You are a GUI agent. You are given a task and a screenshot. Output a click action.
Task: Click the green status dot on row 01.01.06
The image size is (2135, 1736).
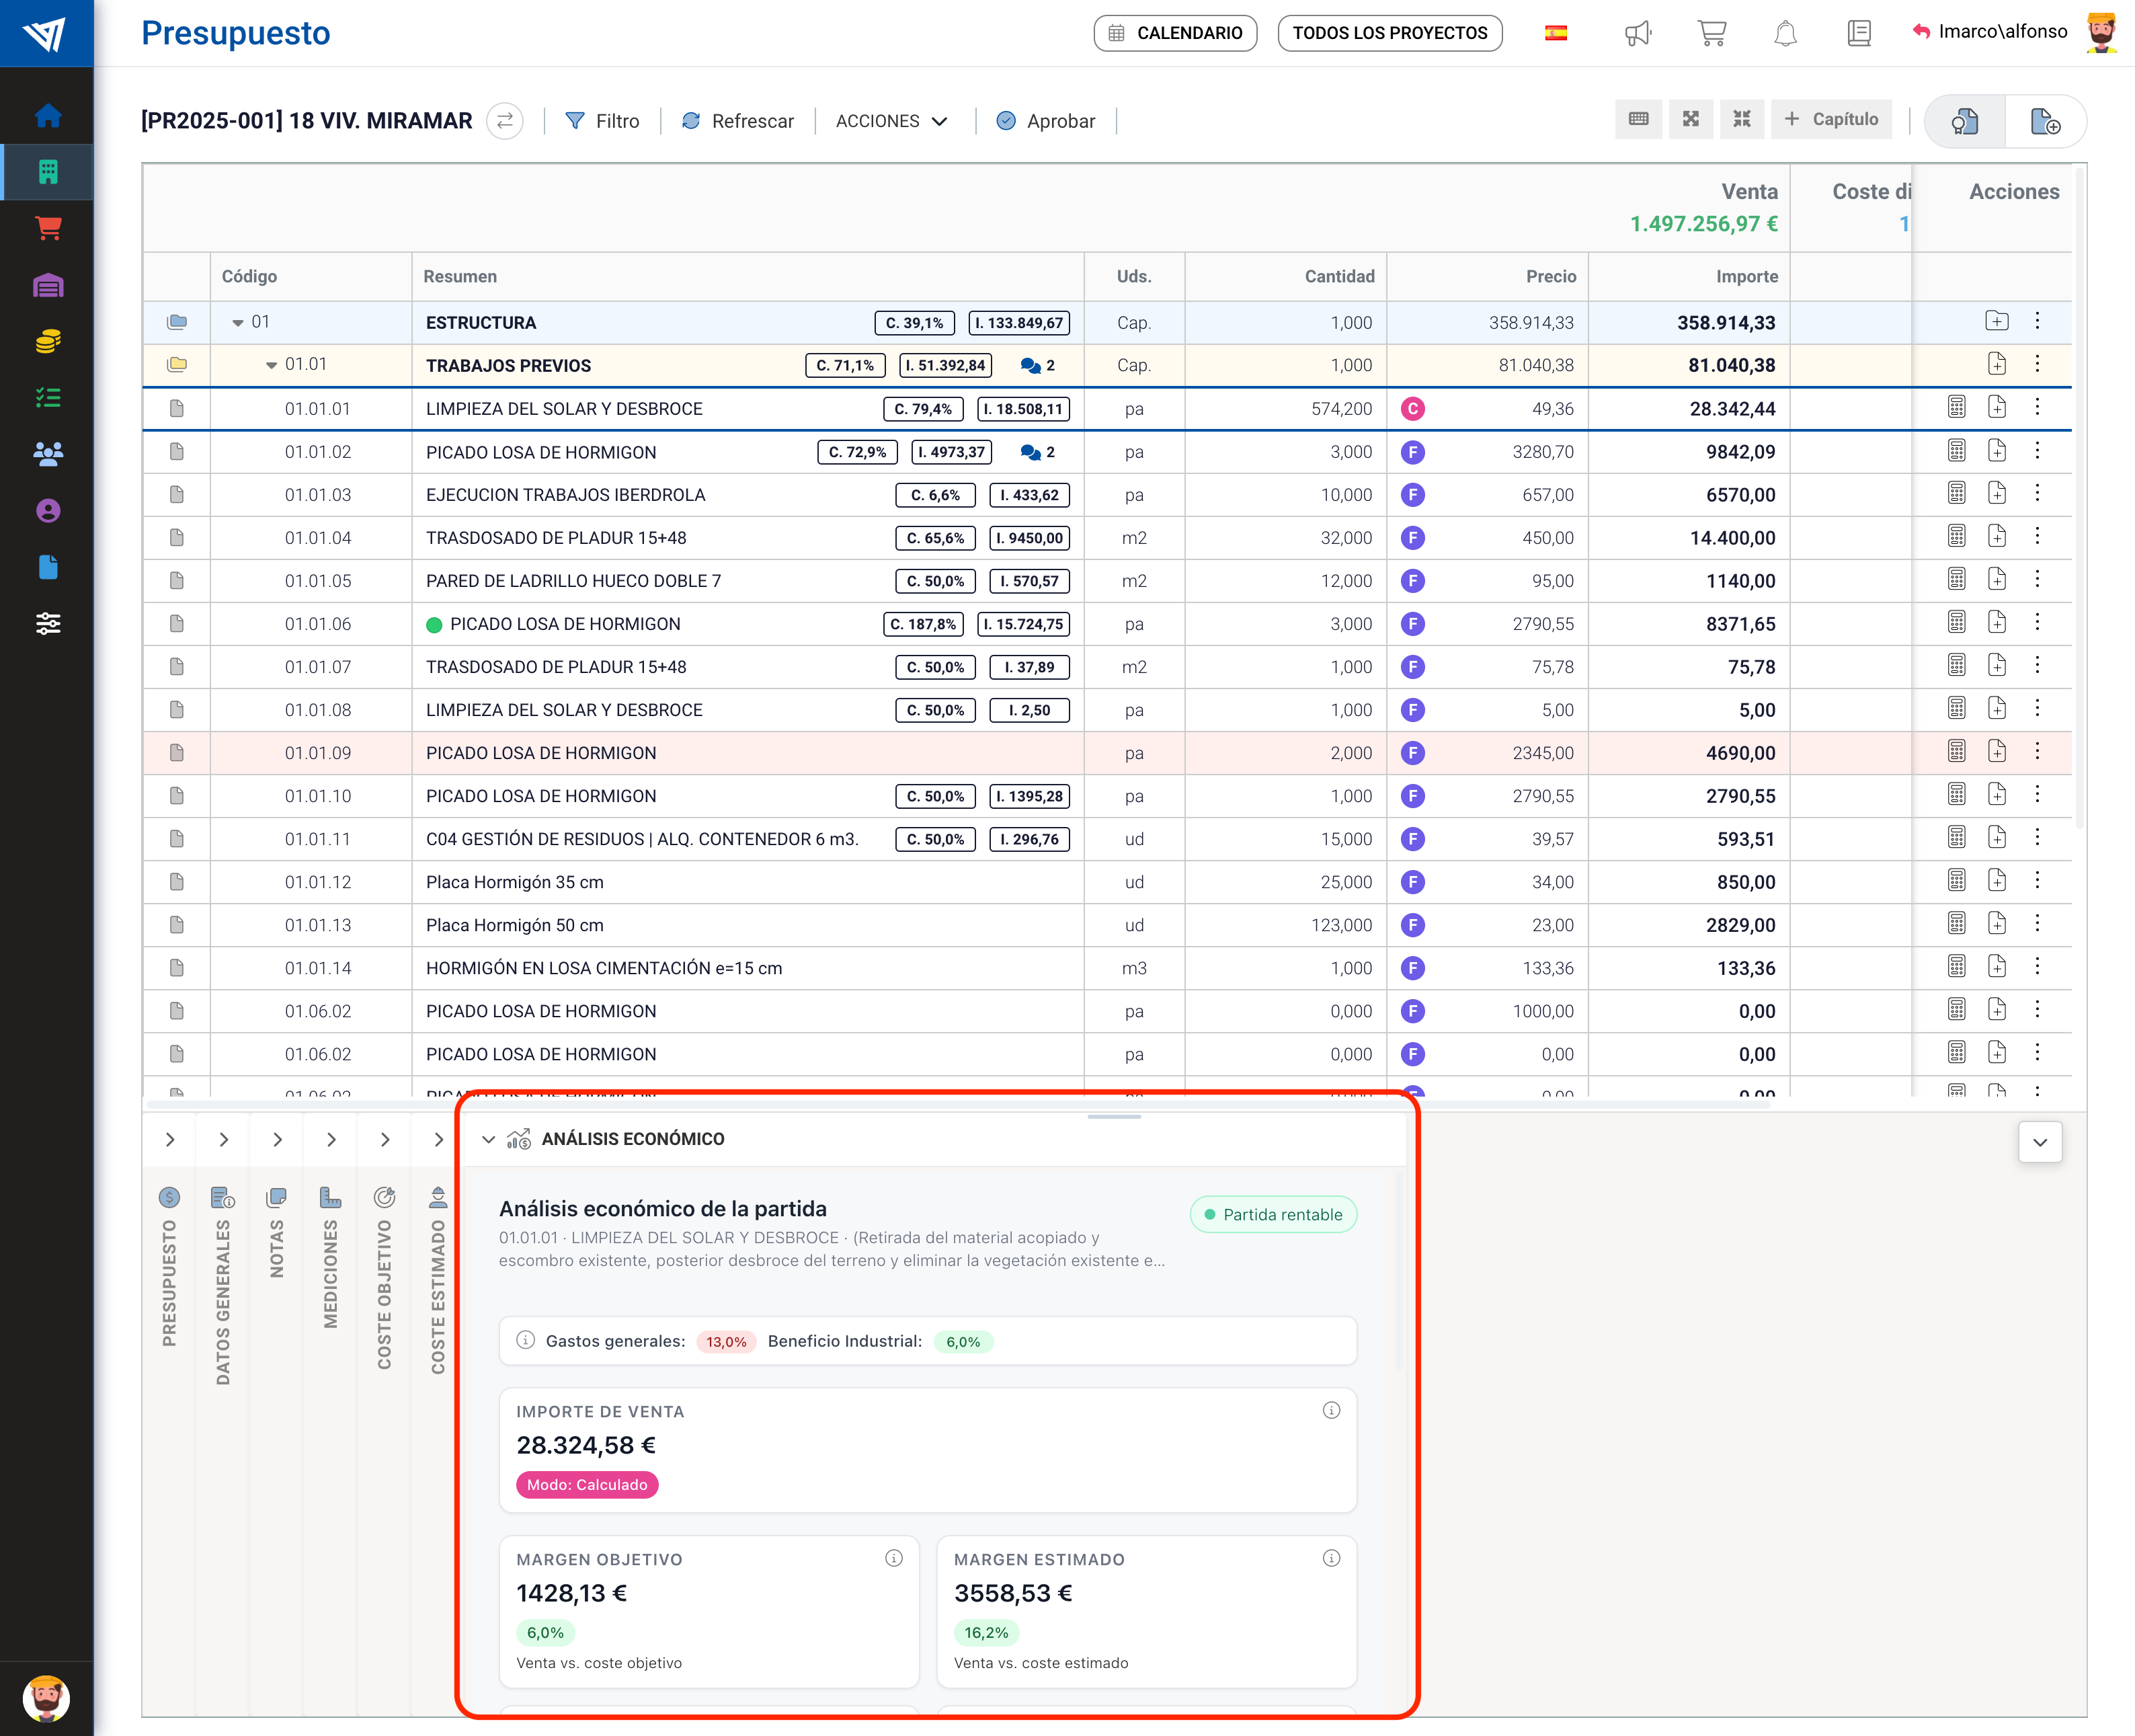[x=434, y=625]
